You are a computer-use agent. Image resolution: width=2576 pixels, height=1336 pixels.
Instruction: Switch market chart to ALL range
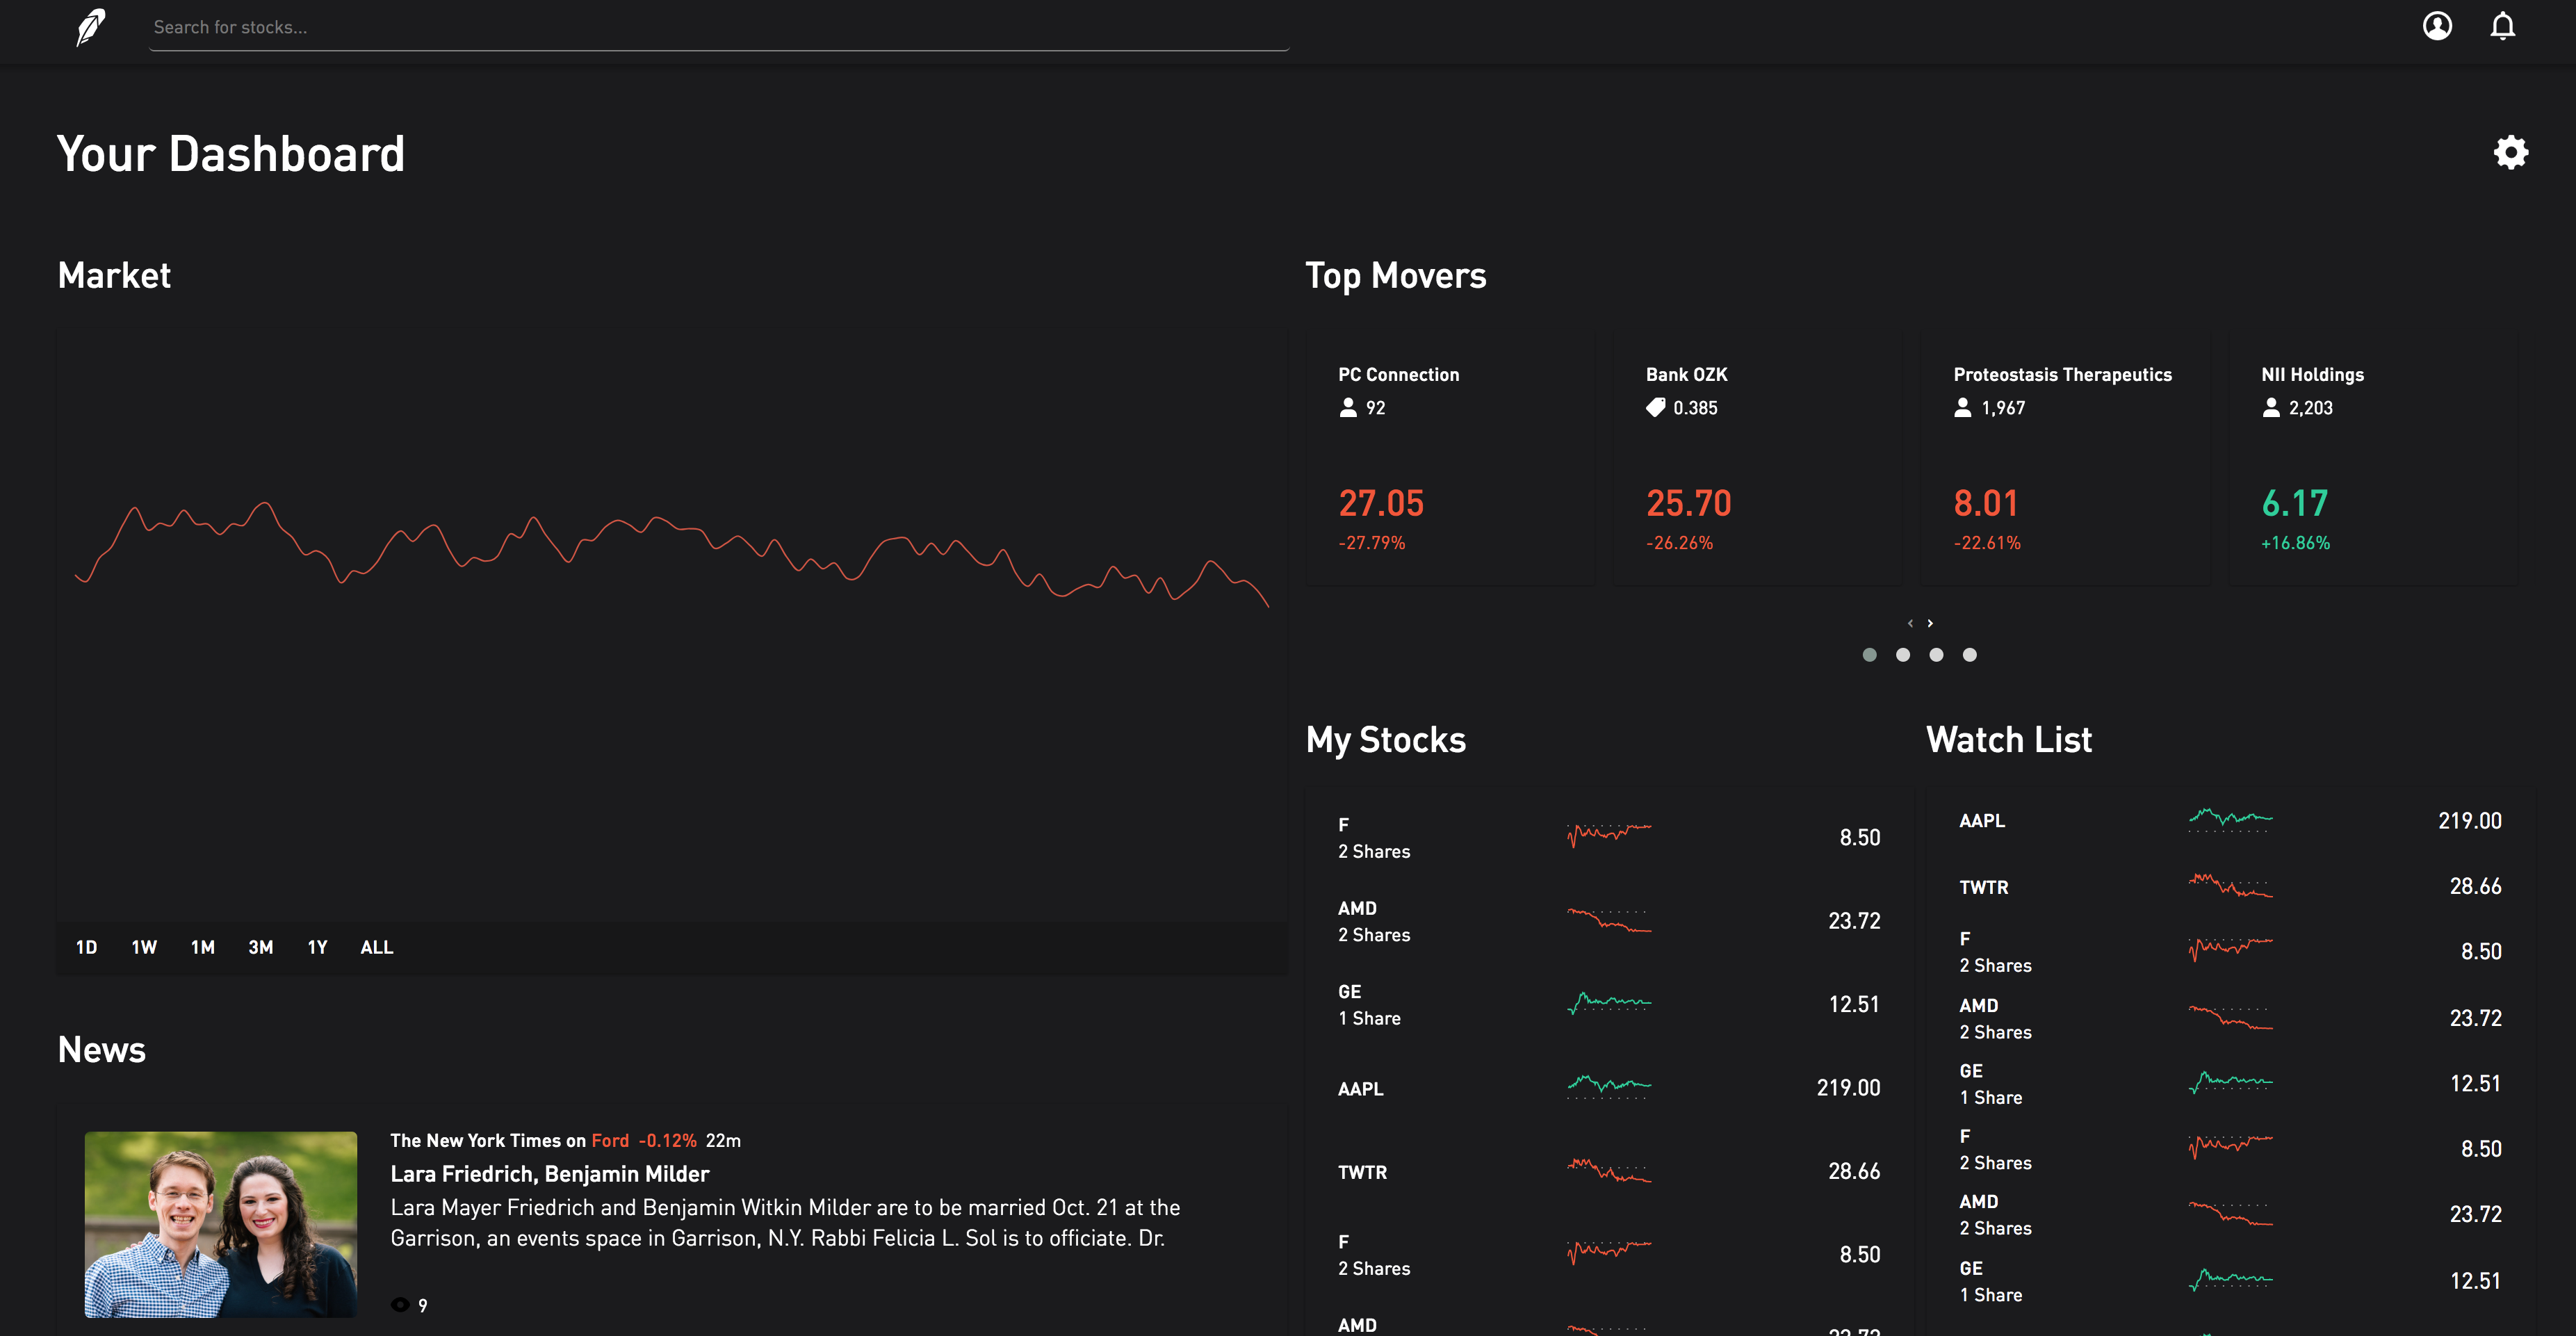tap(376, 947)
